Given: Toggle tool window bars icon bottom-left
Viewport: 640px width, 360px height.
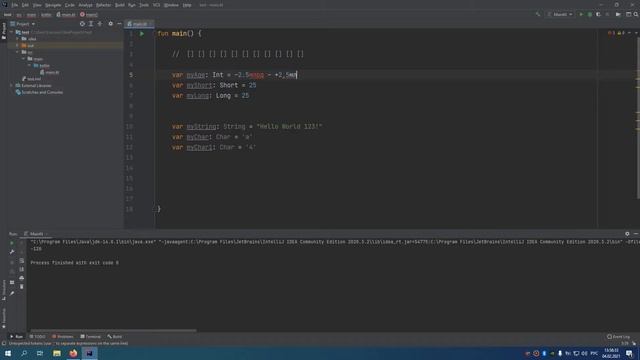Looking at the screenshot, I should (4, 343).
